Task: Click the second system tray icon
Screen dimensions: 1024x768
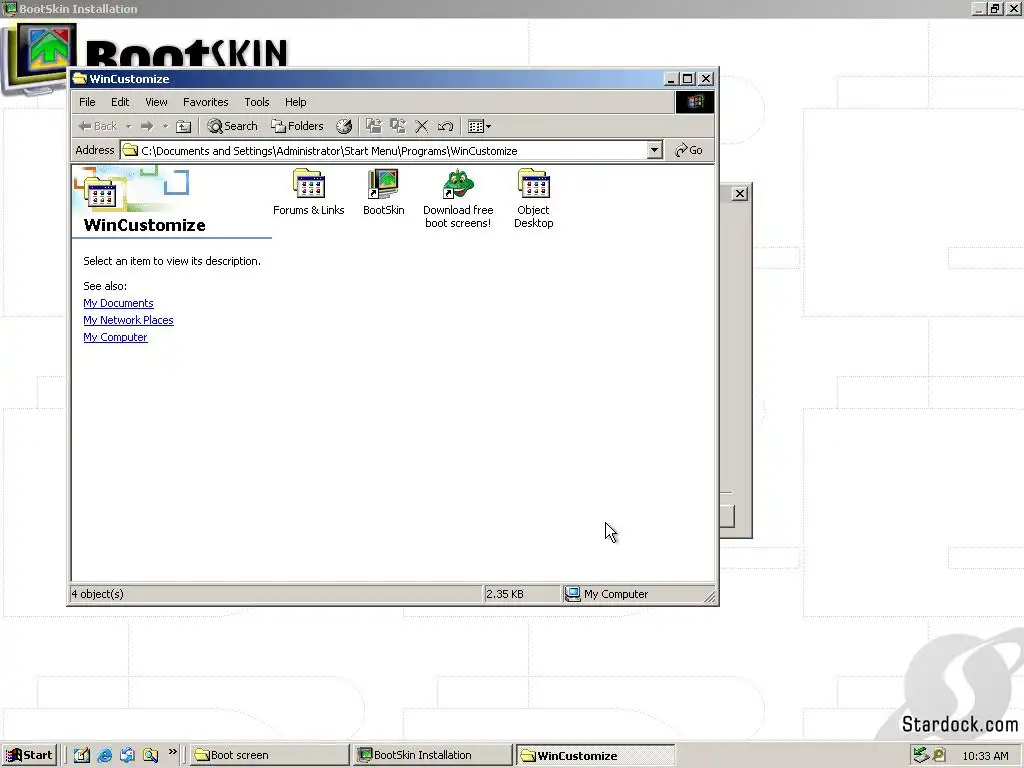Action: 939,755
